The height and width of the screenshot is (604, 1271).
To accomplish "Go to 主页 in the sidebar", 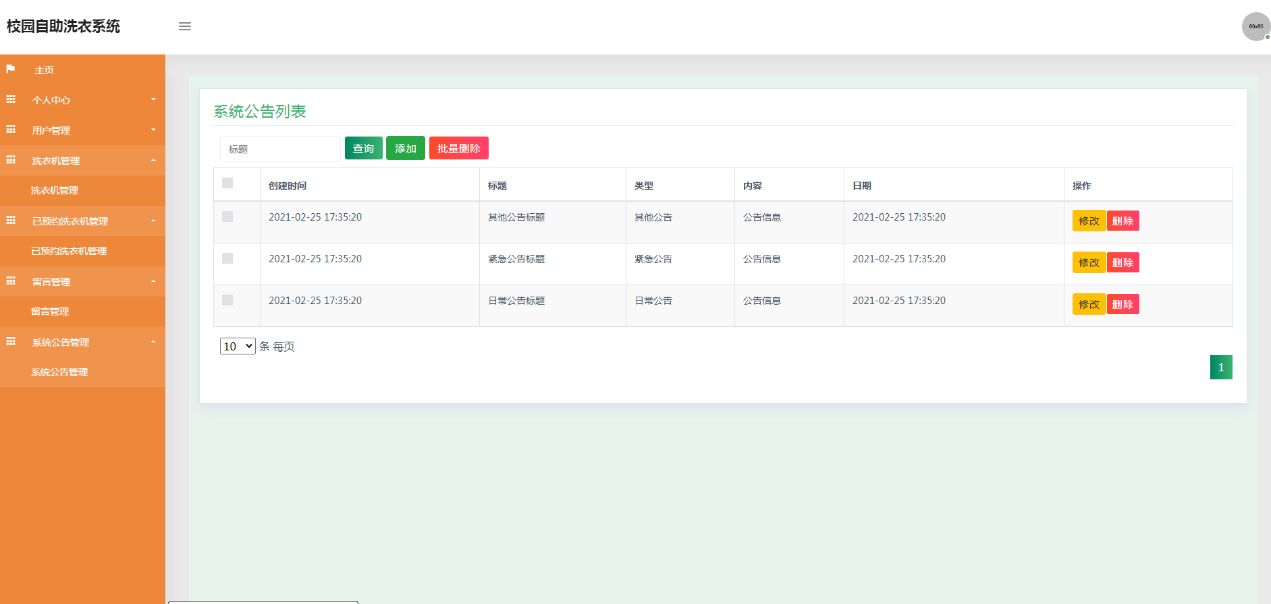I will tap(44, 70).
